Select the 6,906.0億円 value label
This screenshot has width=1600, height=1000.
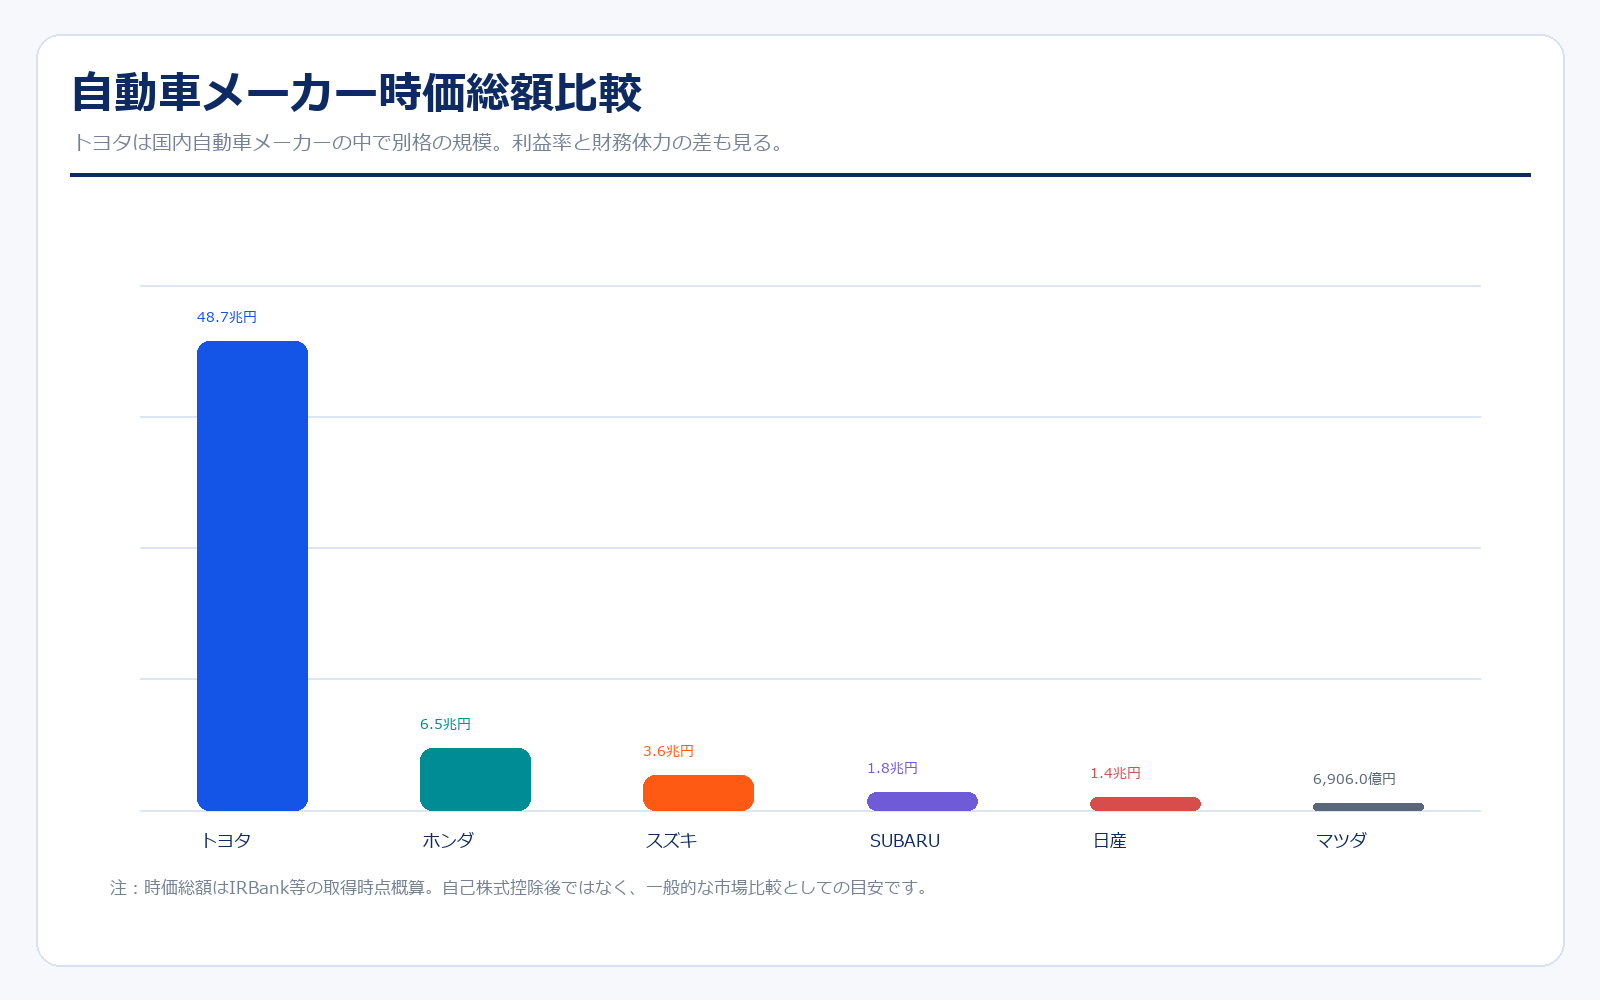tap(1354, 779)
